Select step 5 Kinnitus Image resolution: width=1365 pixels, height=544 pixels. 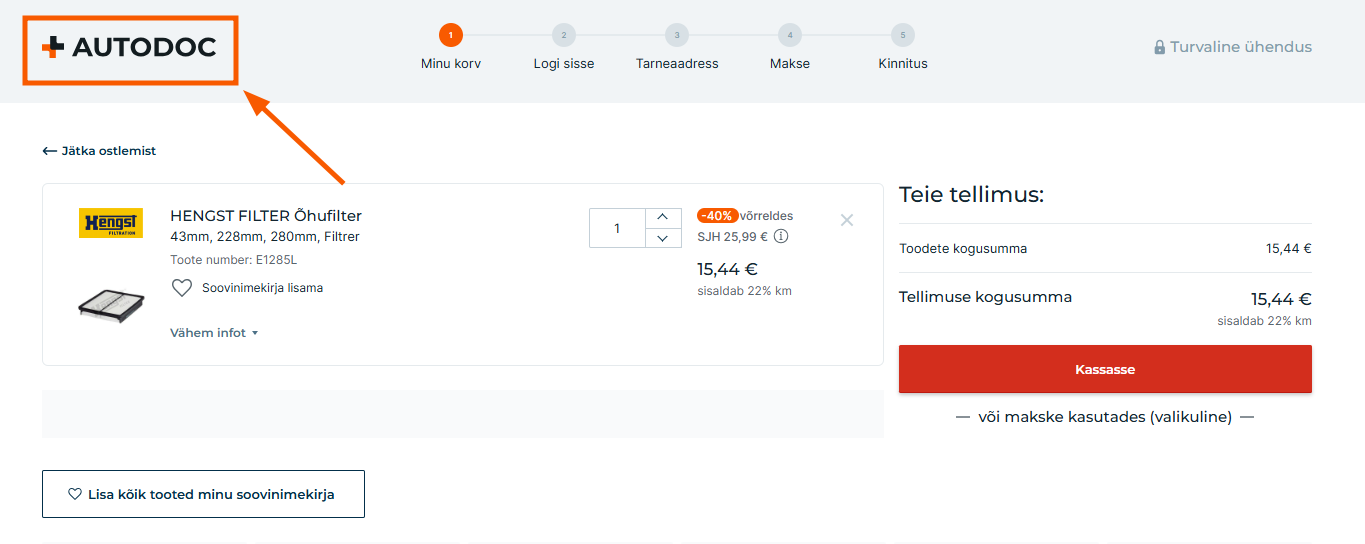(x=903, y=36)
